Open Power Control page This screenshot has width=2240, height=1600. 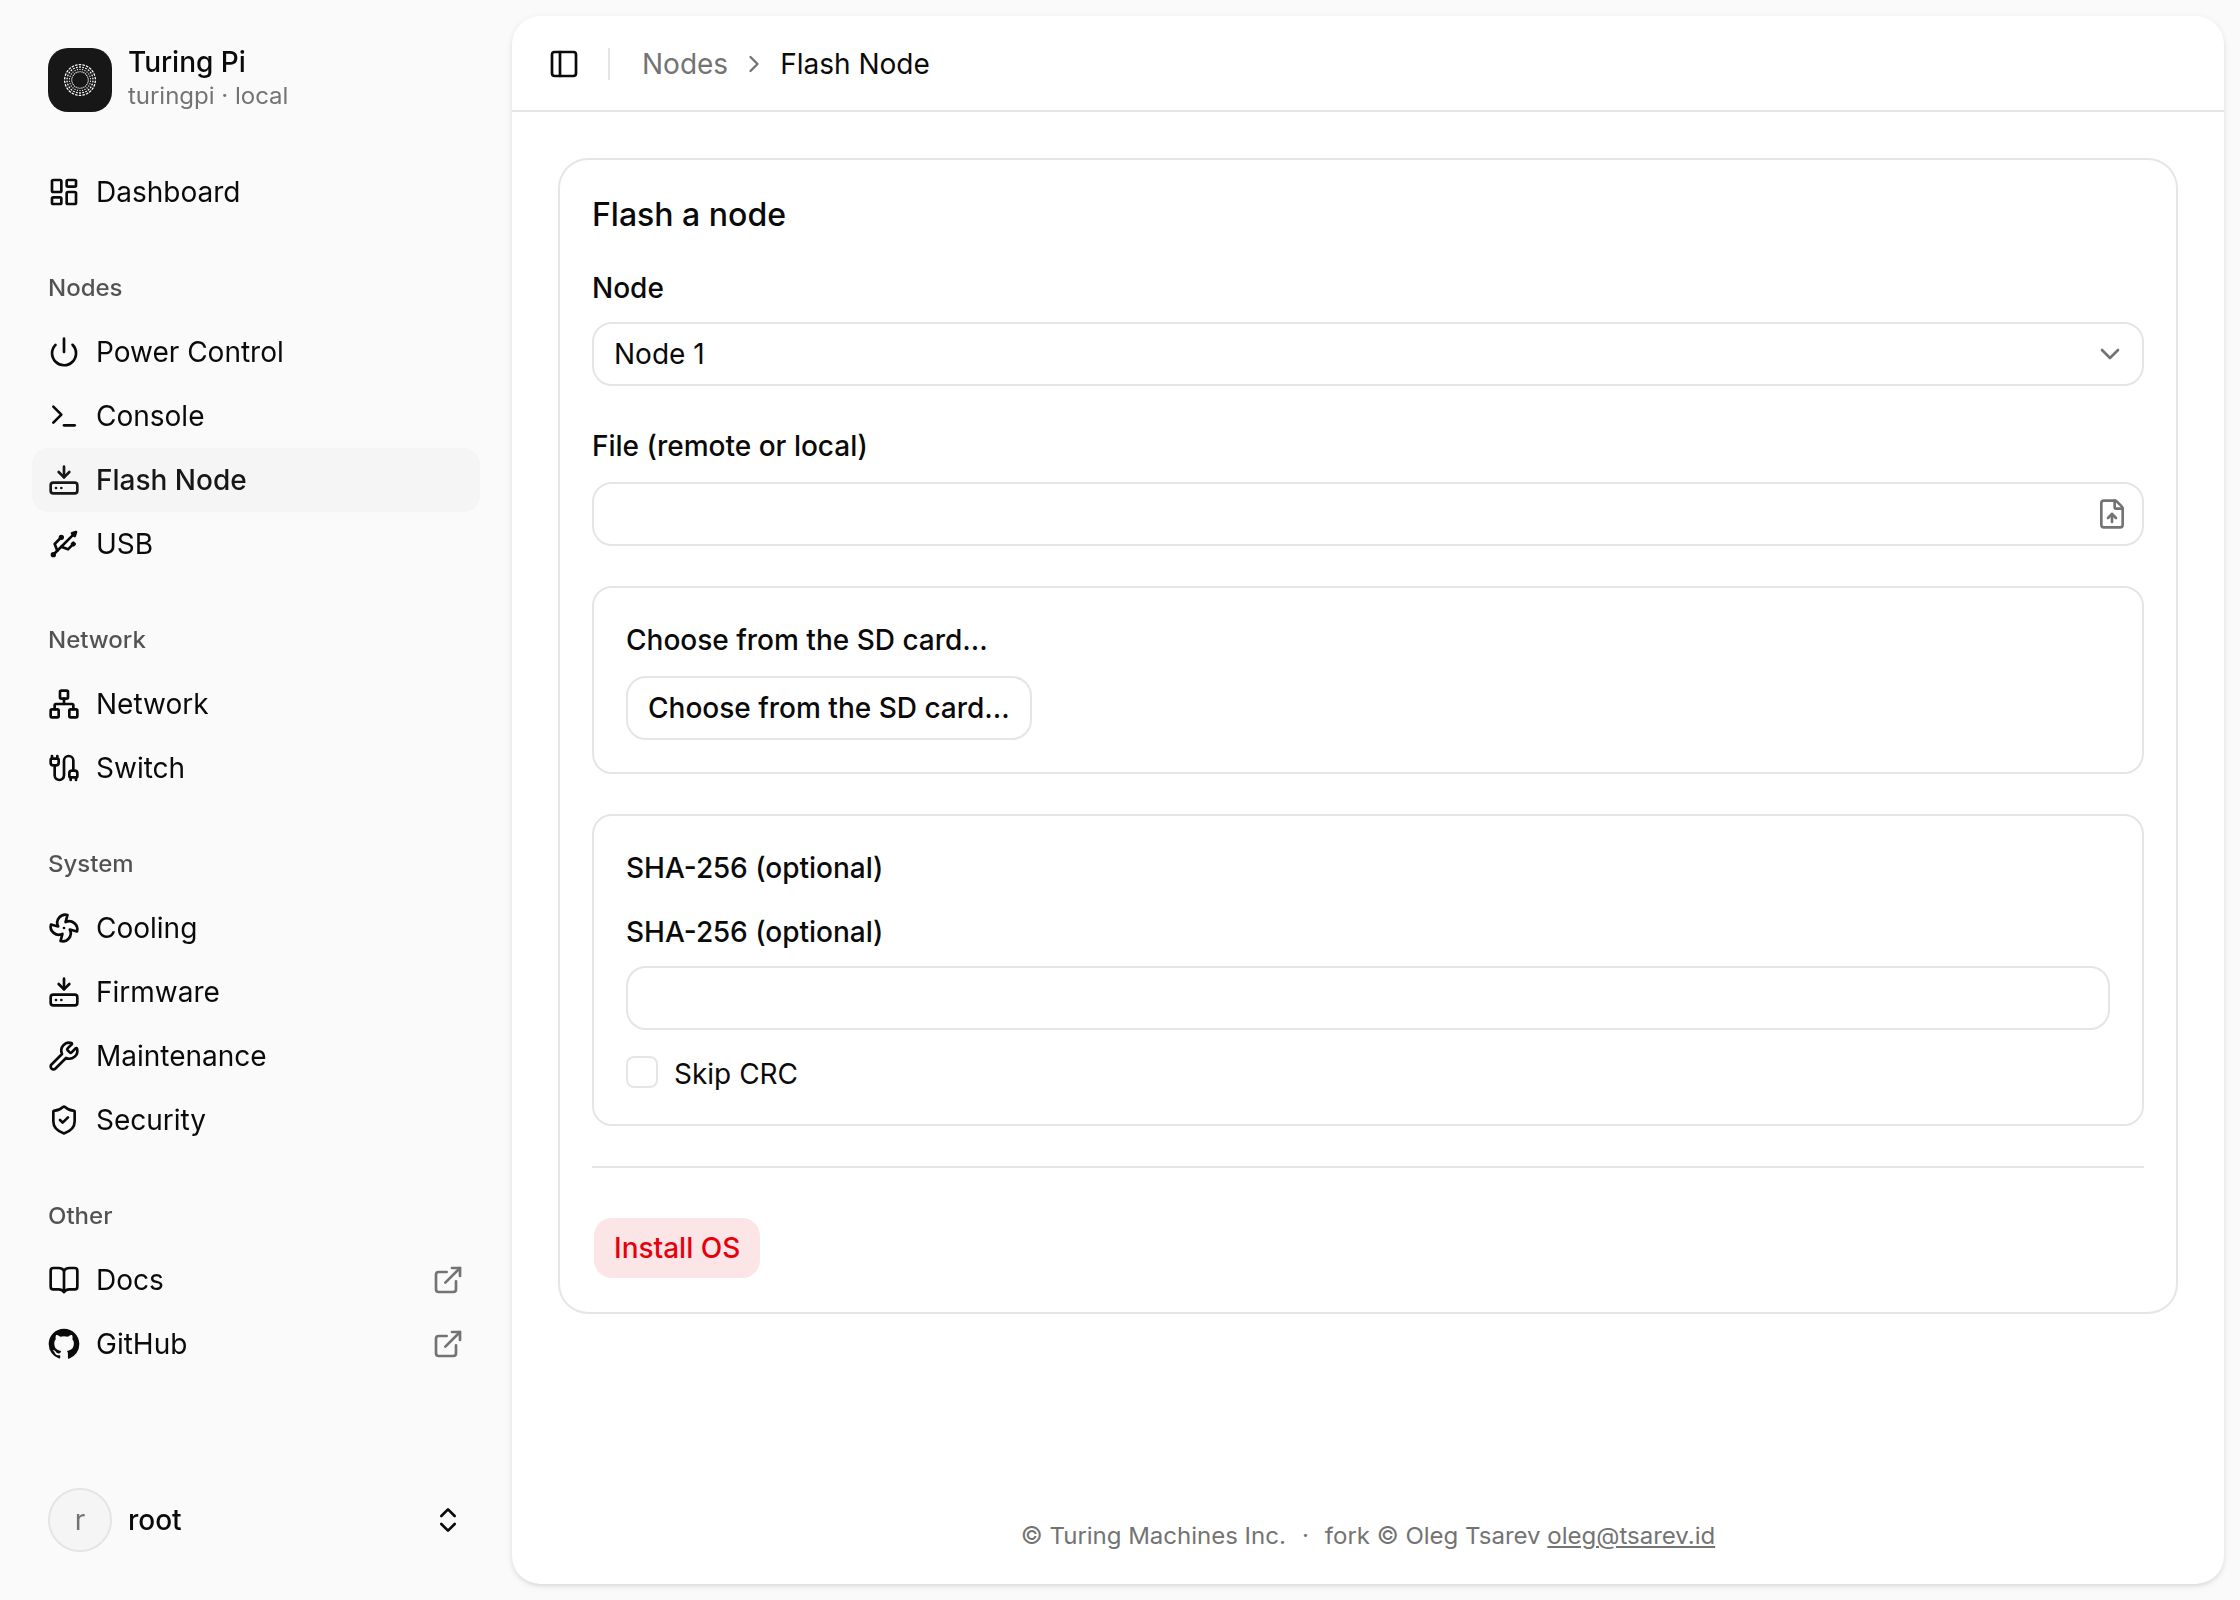point(256,352)
